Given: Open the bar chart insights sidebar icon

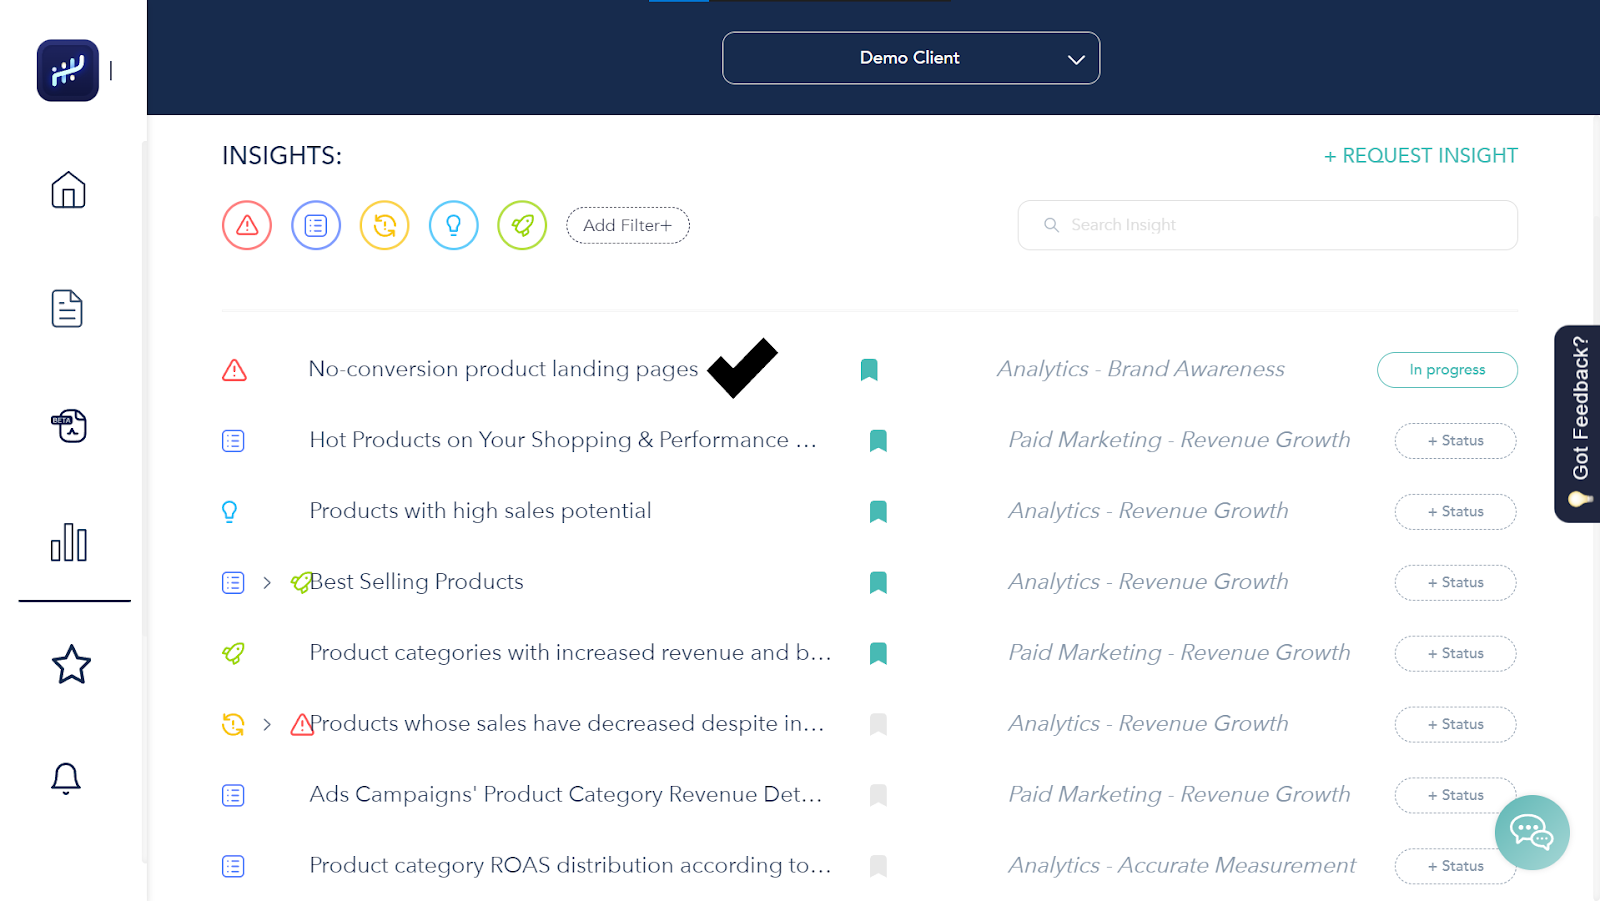Looking at the screenshot, I should click(69, 543).
